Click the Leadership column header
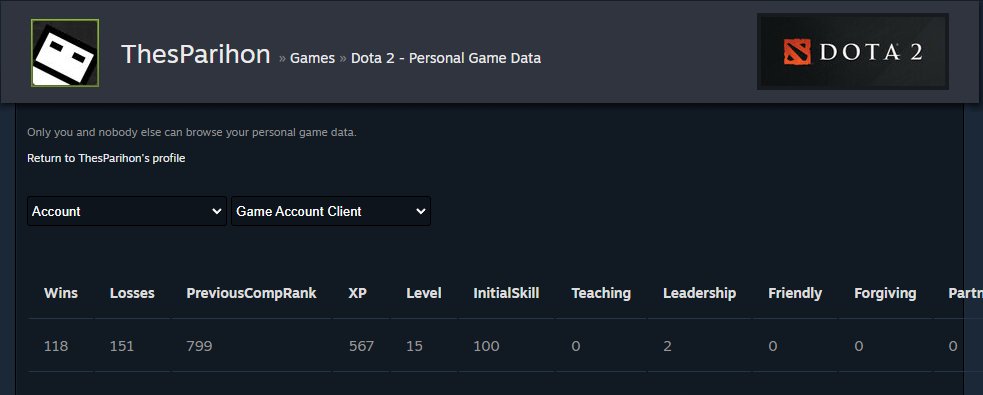 point(700,293)
